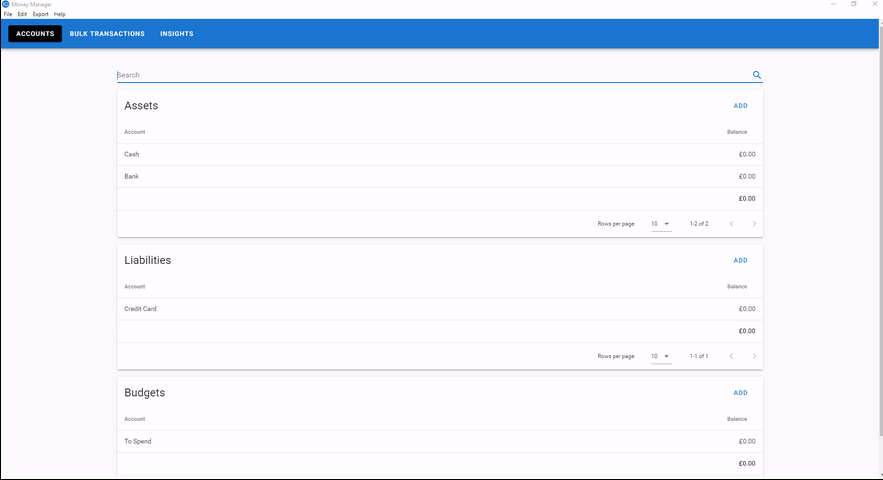Click the Account column header in Liabilities

pyautogui.click(x=135, y=287)
